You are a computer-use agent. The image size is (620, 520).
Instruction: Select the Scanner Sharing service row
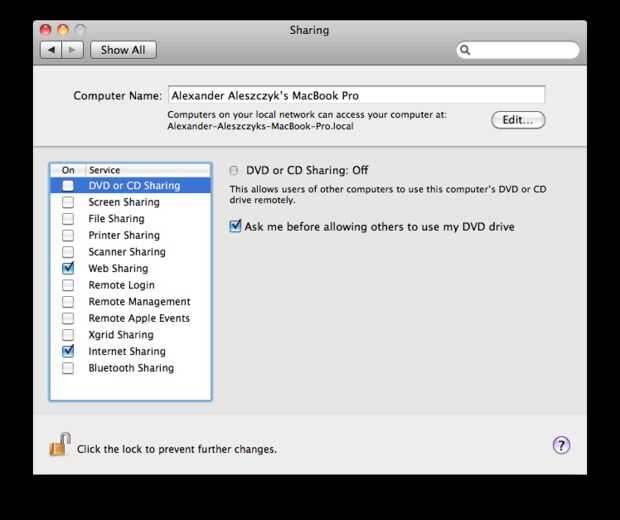pyautogui.click(x=130, y=252)
